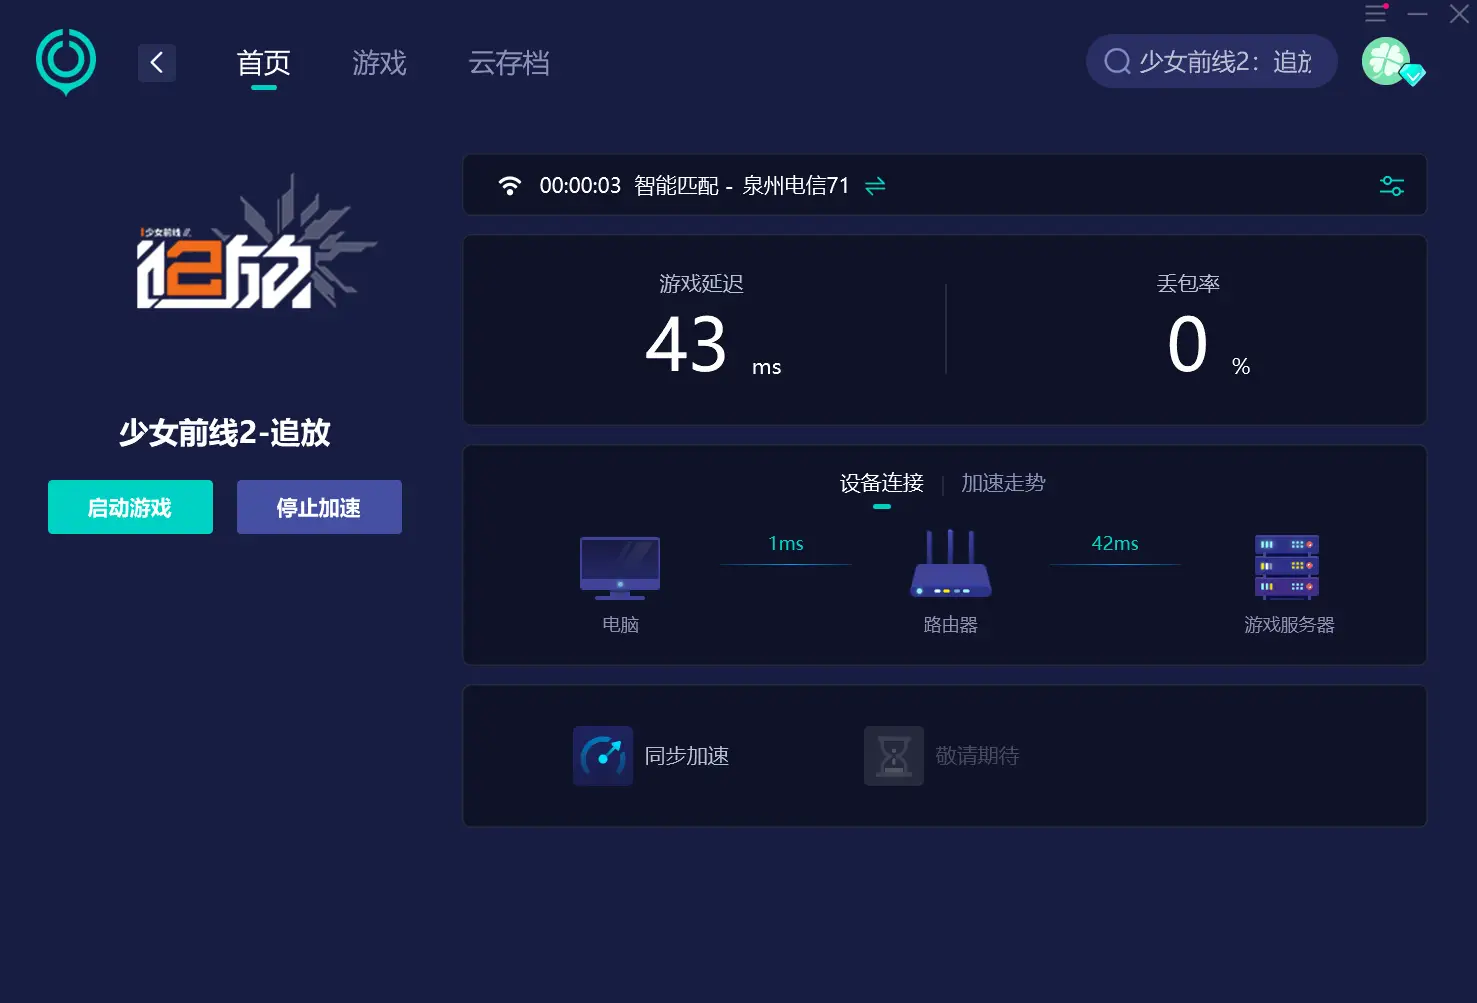The height and width of the screenshot is (1003, 1477).
Task: Click the 少女前线2-追放 game title
Action: click(225, 433)
